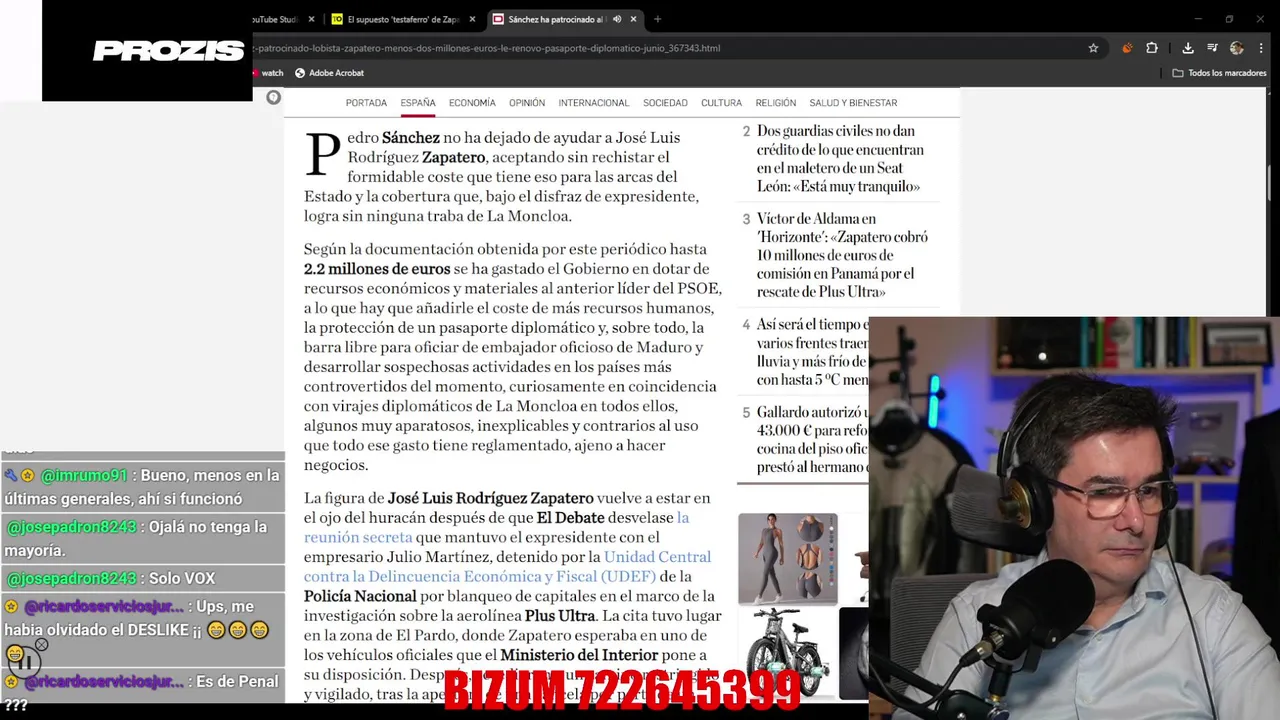Open the CULTURA section
The height and width of the screenshot is (720, 1280).
click(x=721, y=103)
